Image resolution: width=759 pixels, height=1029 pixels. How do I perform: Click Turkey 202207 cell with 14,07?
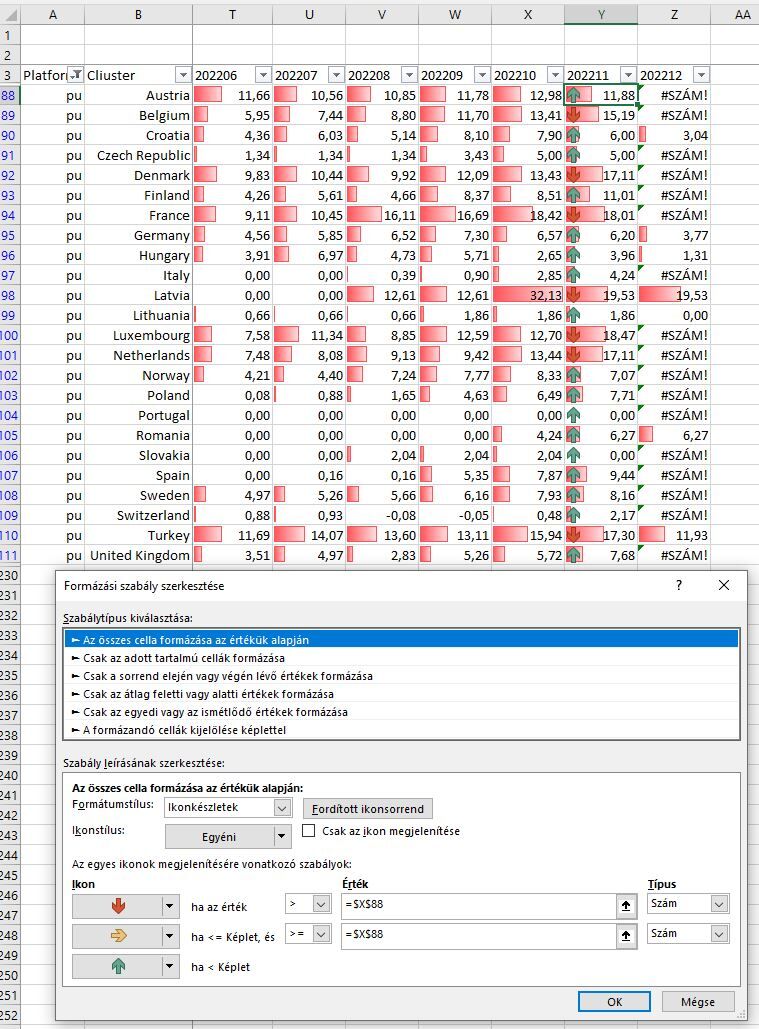[x=309, y=536]
